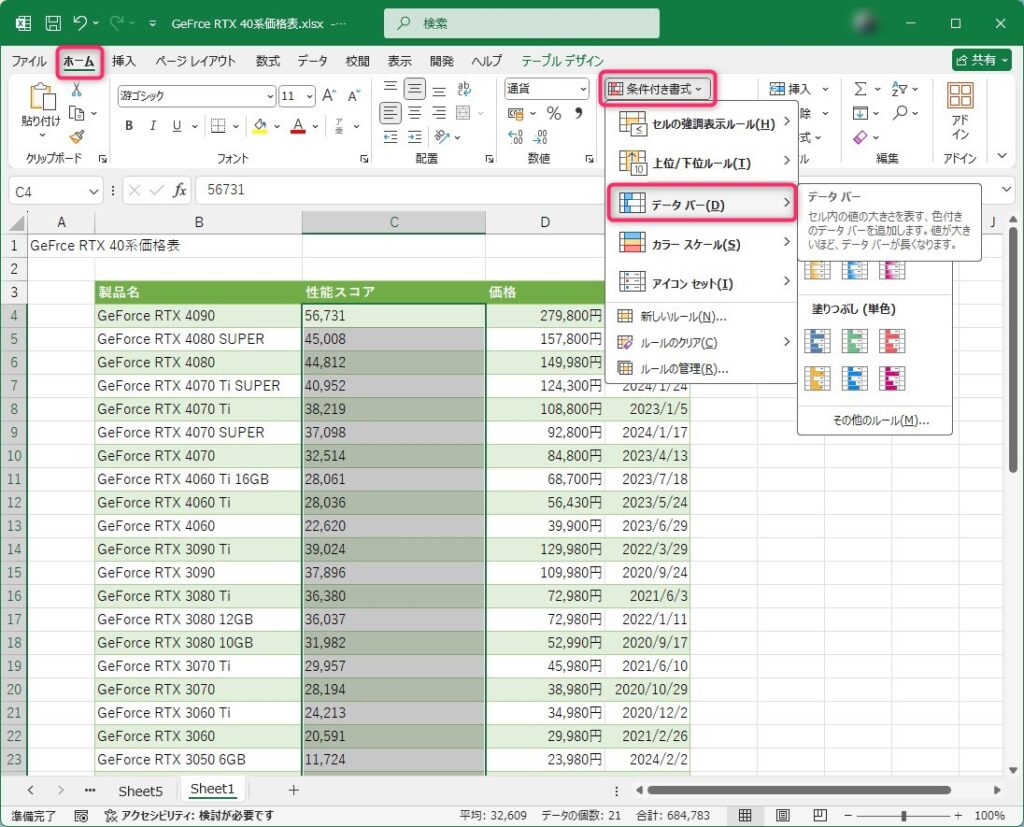
Task: Click the zoom slider handle in status bar
Action: (903, 816)
